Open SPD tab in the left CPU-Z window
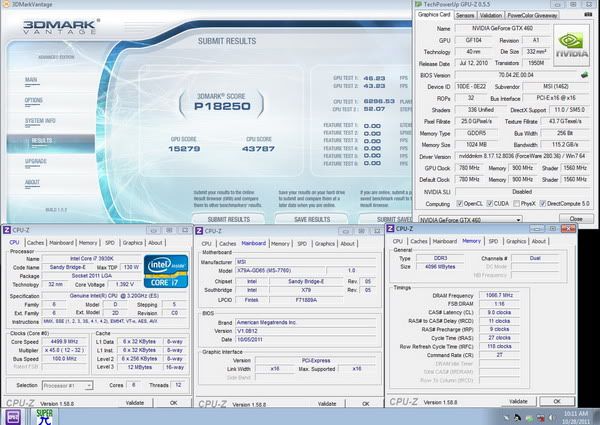 click(110, 243)
